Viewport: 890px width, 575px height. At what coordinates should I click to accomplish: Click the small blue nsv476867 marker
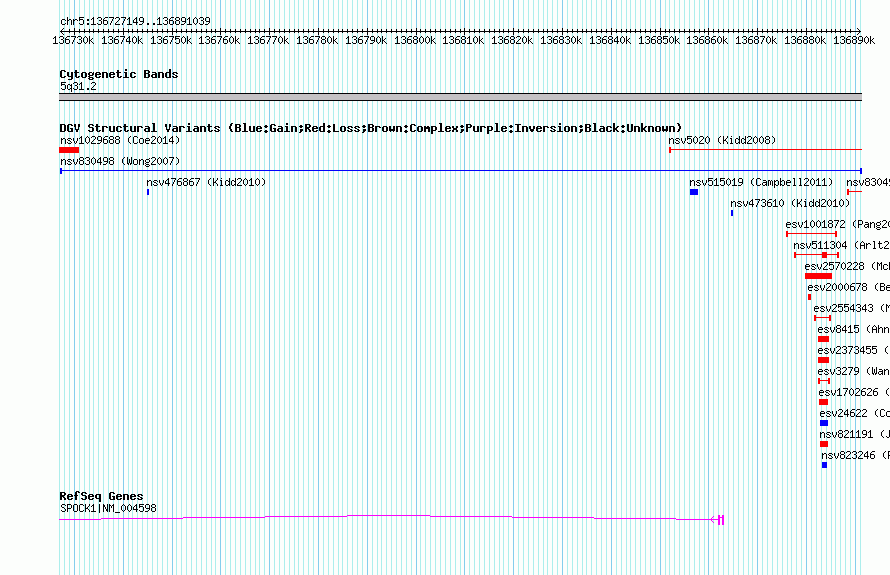pos(148,192)
